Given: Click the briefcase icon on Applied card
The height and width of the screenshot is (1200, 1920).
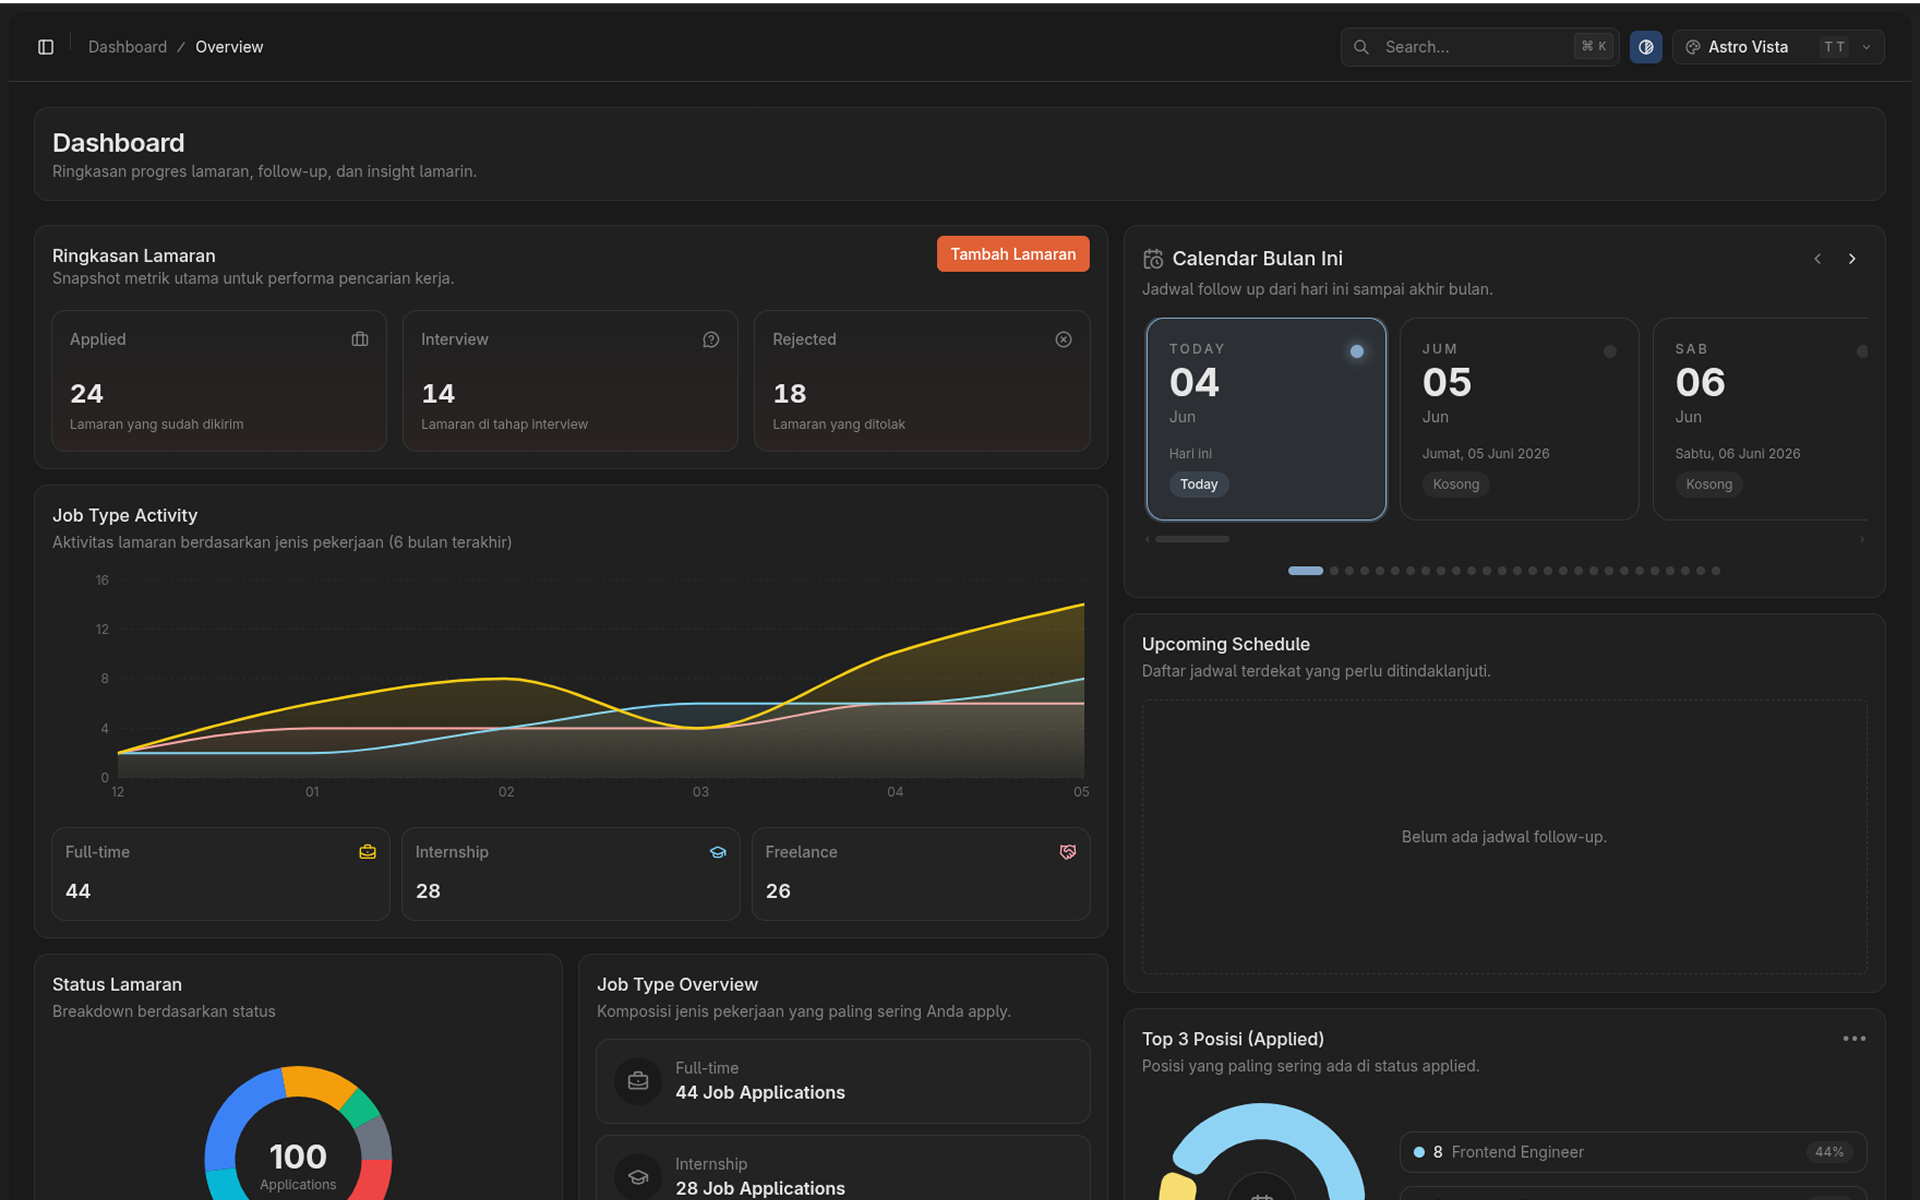Looking at the screenshot, I should 360,340.
